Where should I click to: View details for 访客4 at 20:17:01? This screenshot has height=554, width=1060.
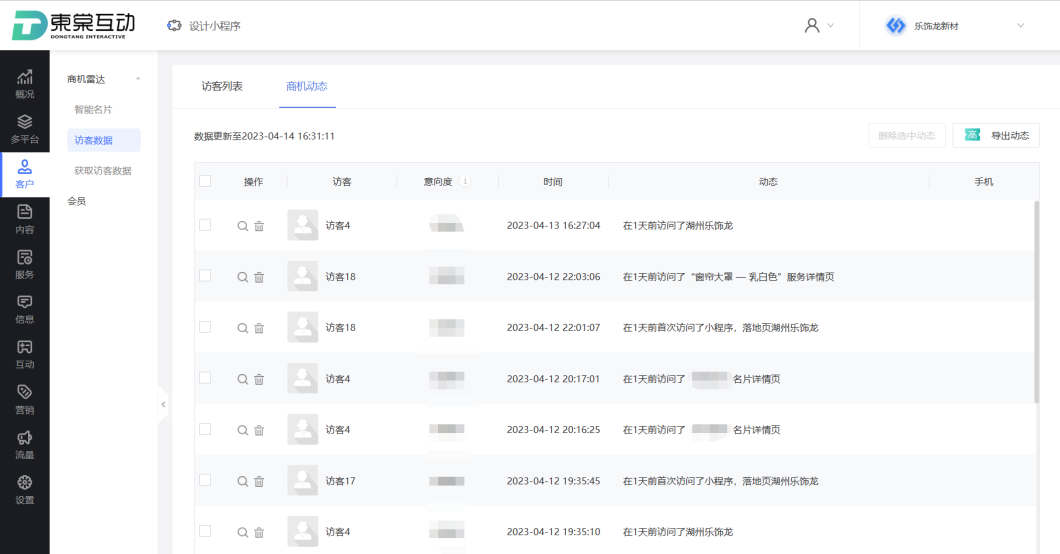click(242, 379)
